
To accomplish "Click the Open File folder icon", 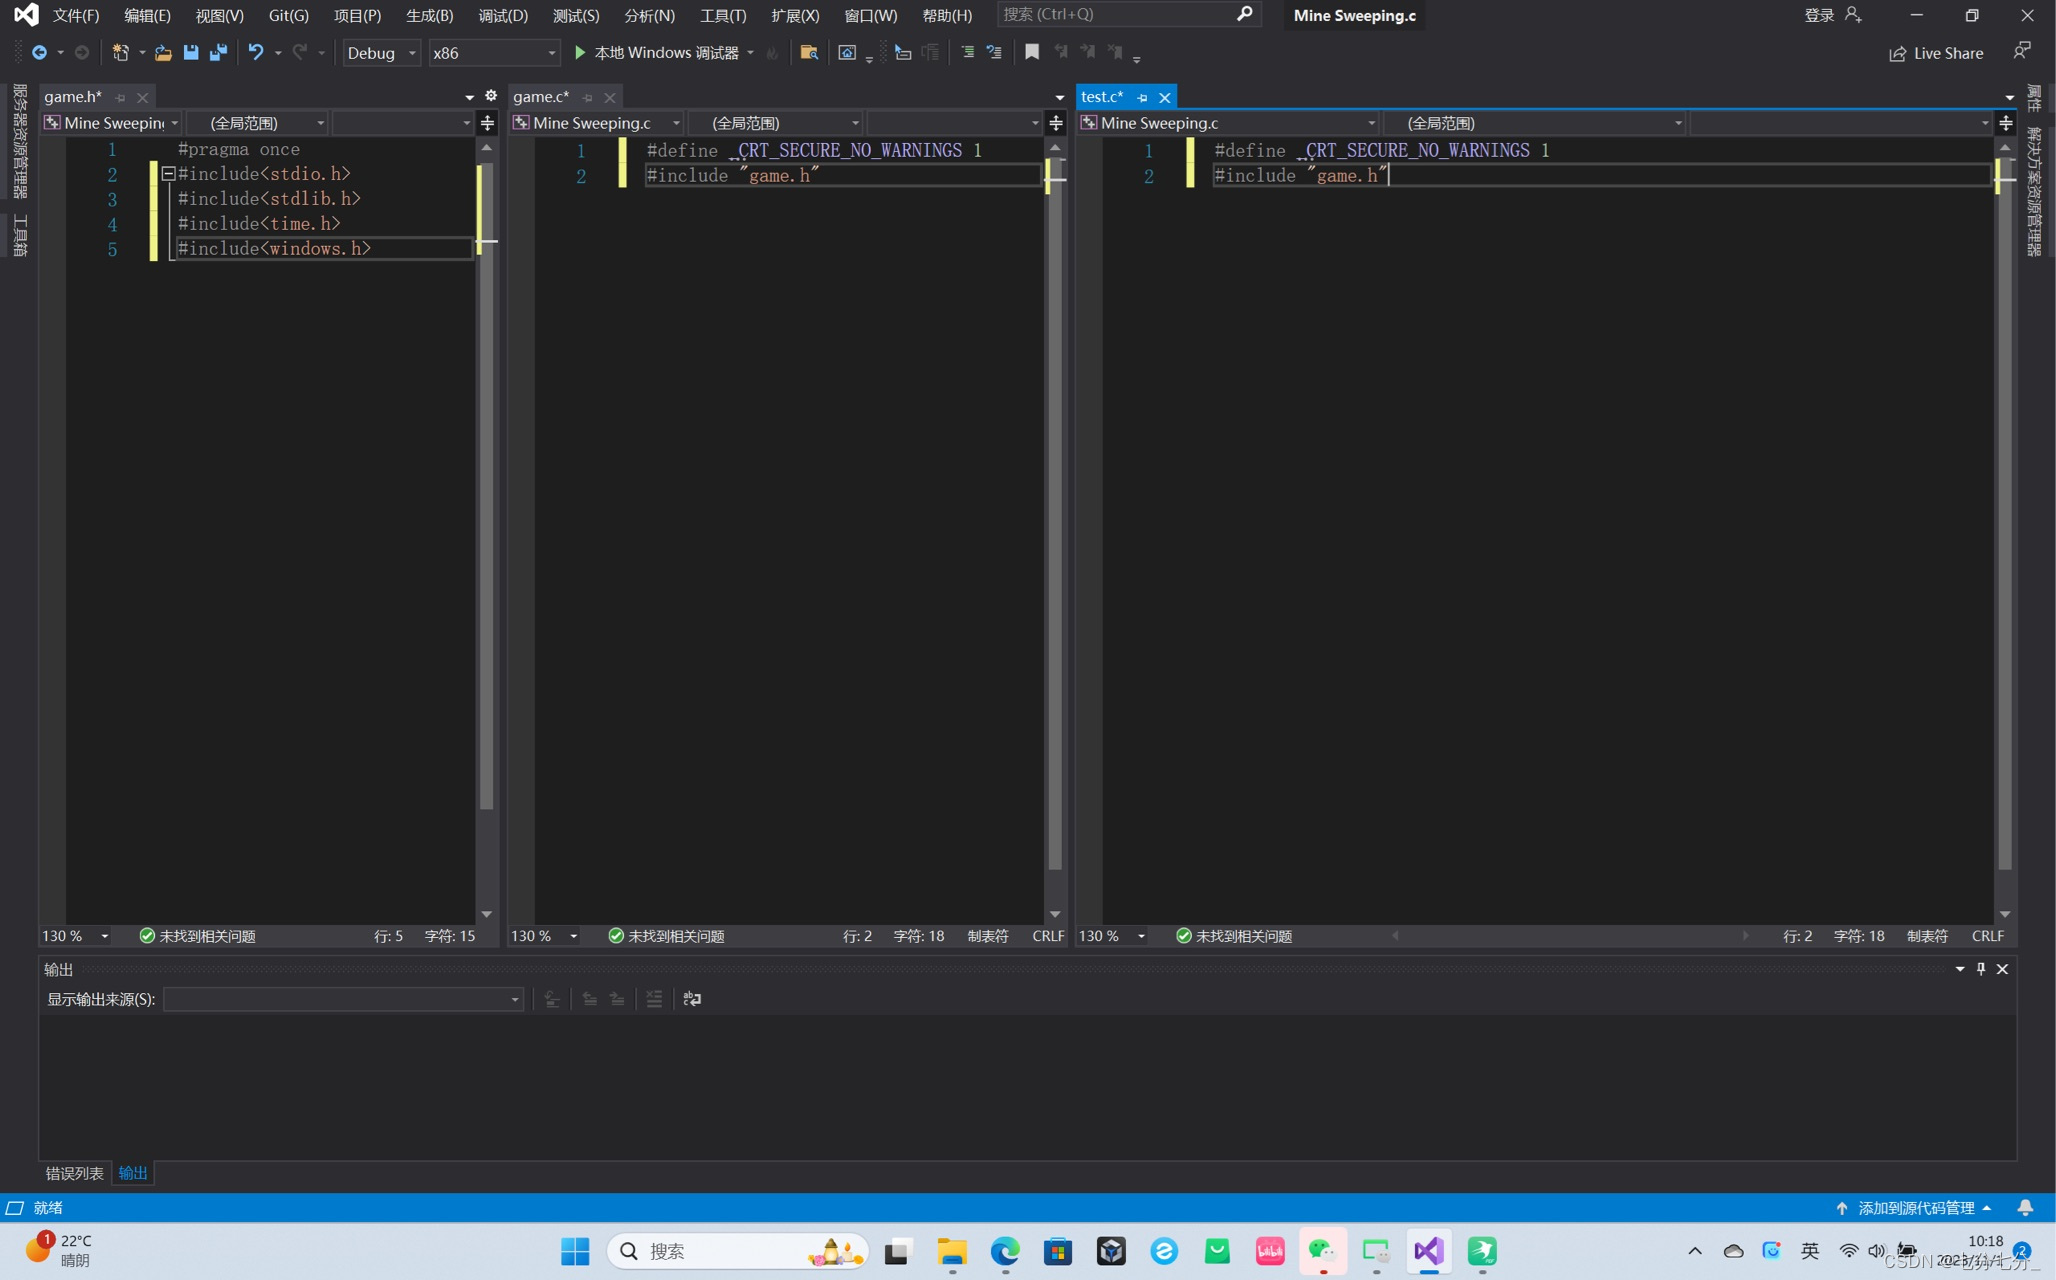I will tap(162, 53).
